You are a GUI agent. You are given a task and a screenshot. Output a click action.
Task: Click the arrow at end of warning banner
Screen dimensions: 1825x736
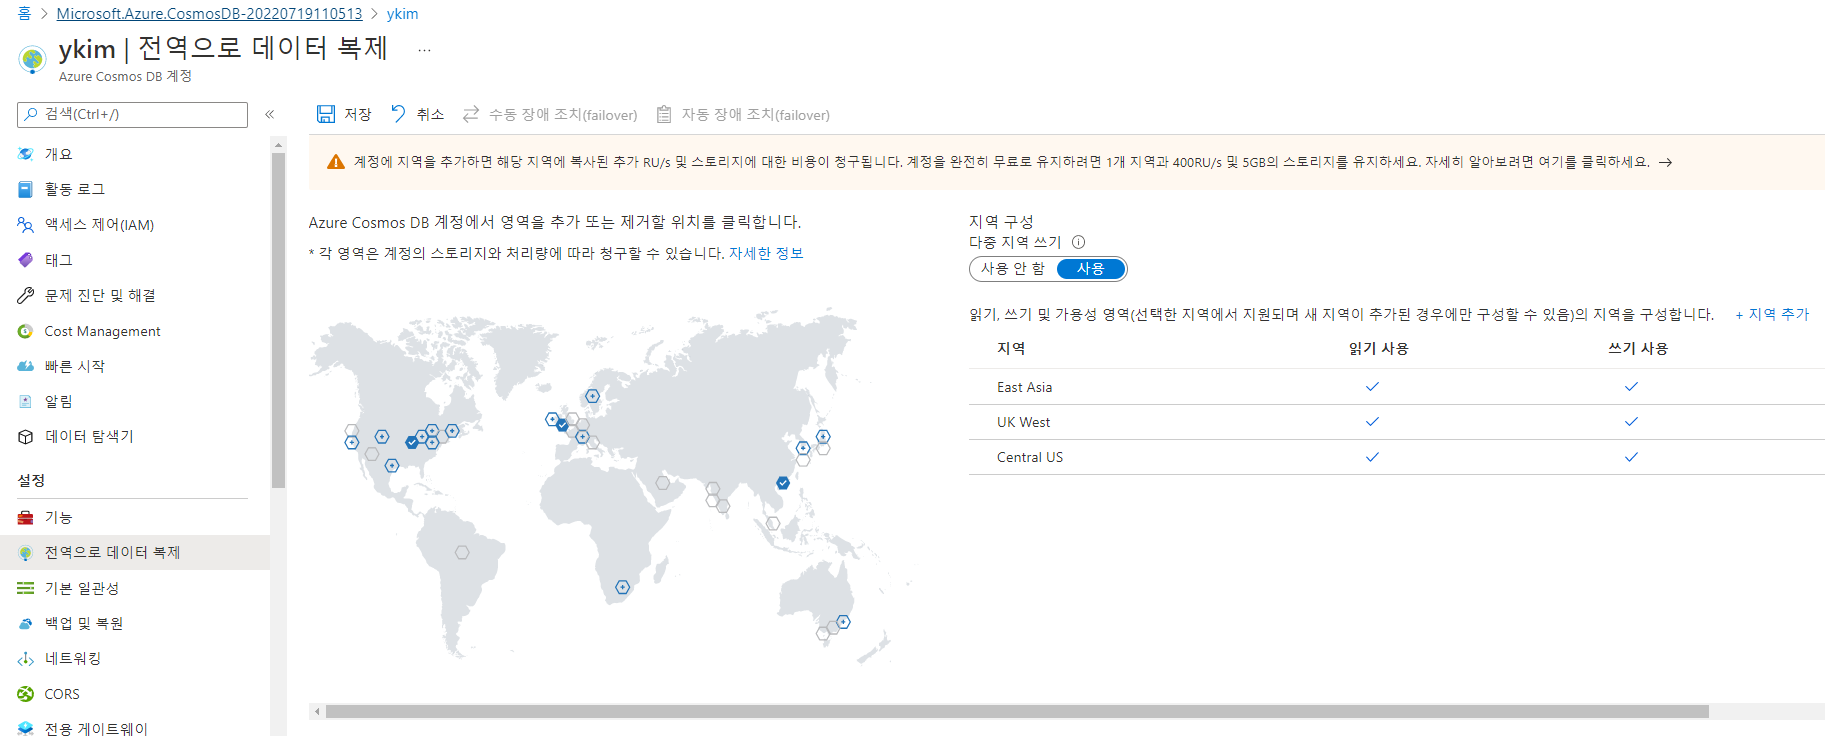point(1665,162)
